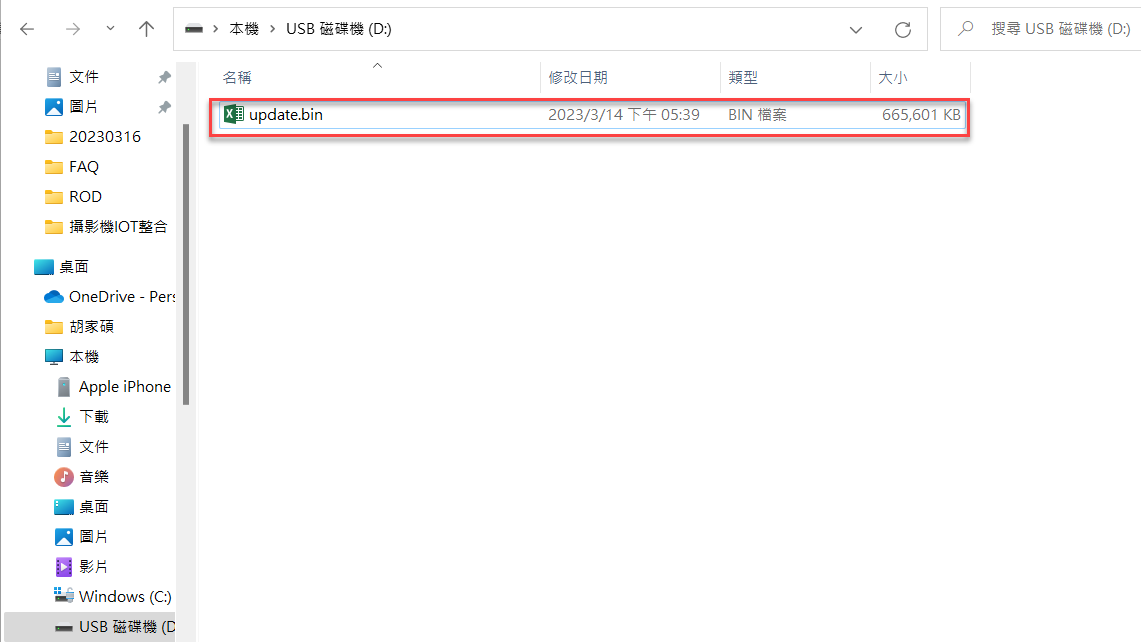Click the breadcrumb chevron after 本機
1141x642 pixels.
click(x=272, y=30)
